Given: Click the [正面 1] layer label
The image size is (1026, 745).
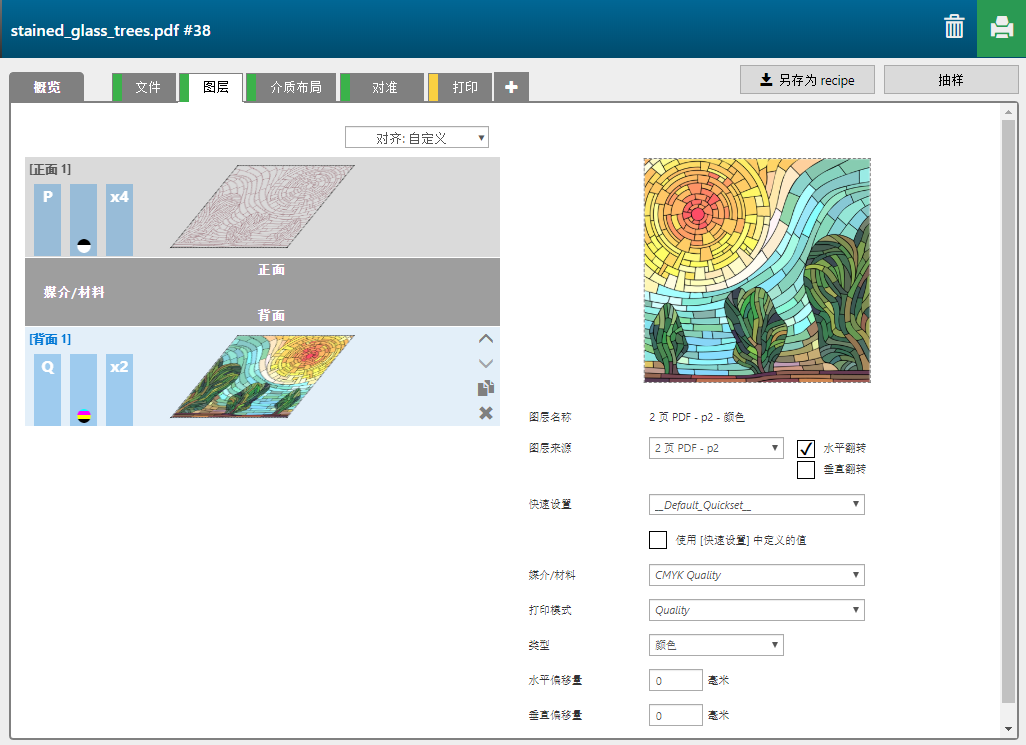Looking at the screenshot, I should click(50, 169).
